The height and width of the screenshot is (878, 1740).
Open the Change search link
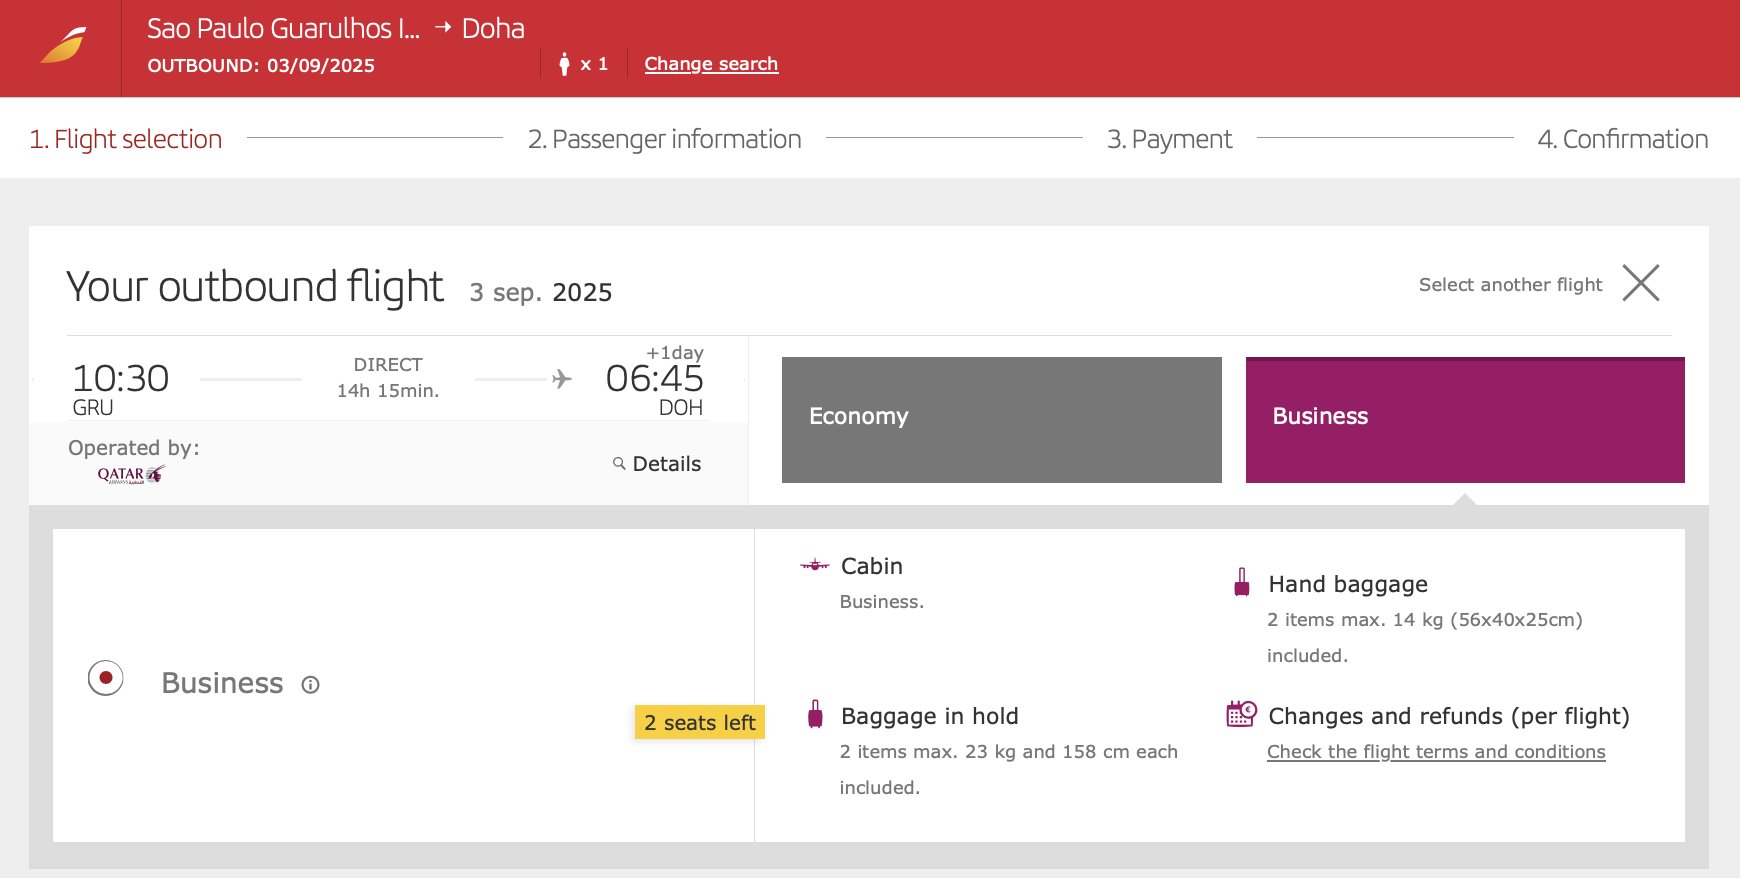tap(711, 64)
